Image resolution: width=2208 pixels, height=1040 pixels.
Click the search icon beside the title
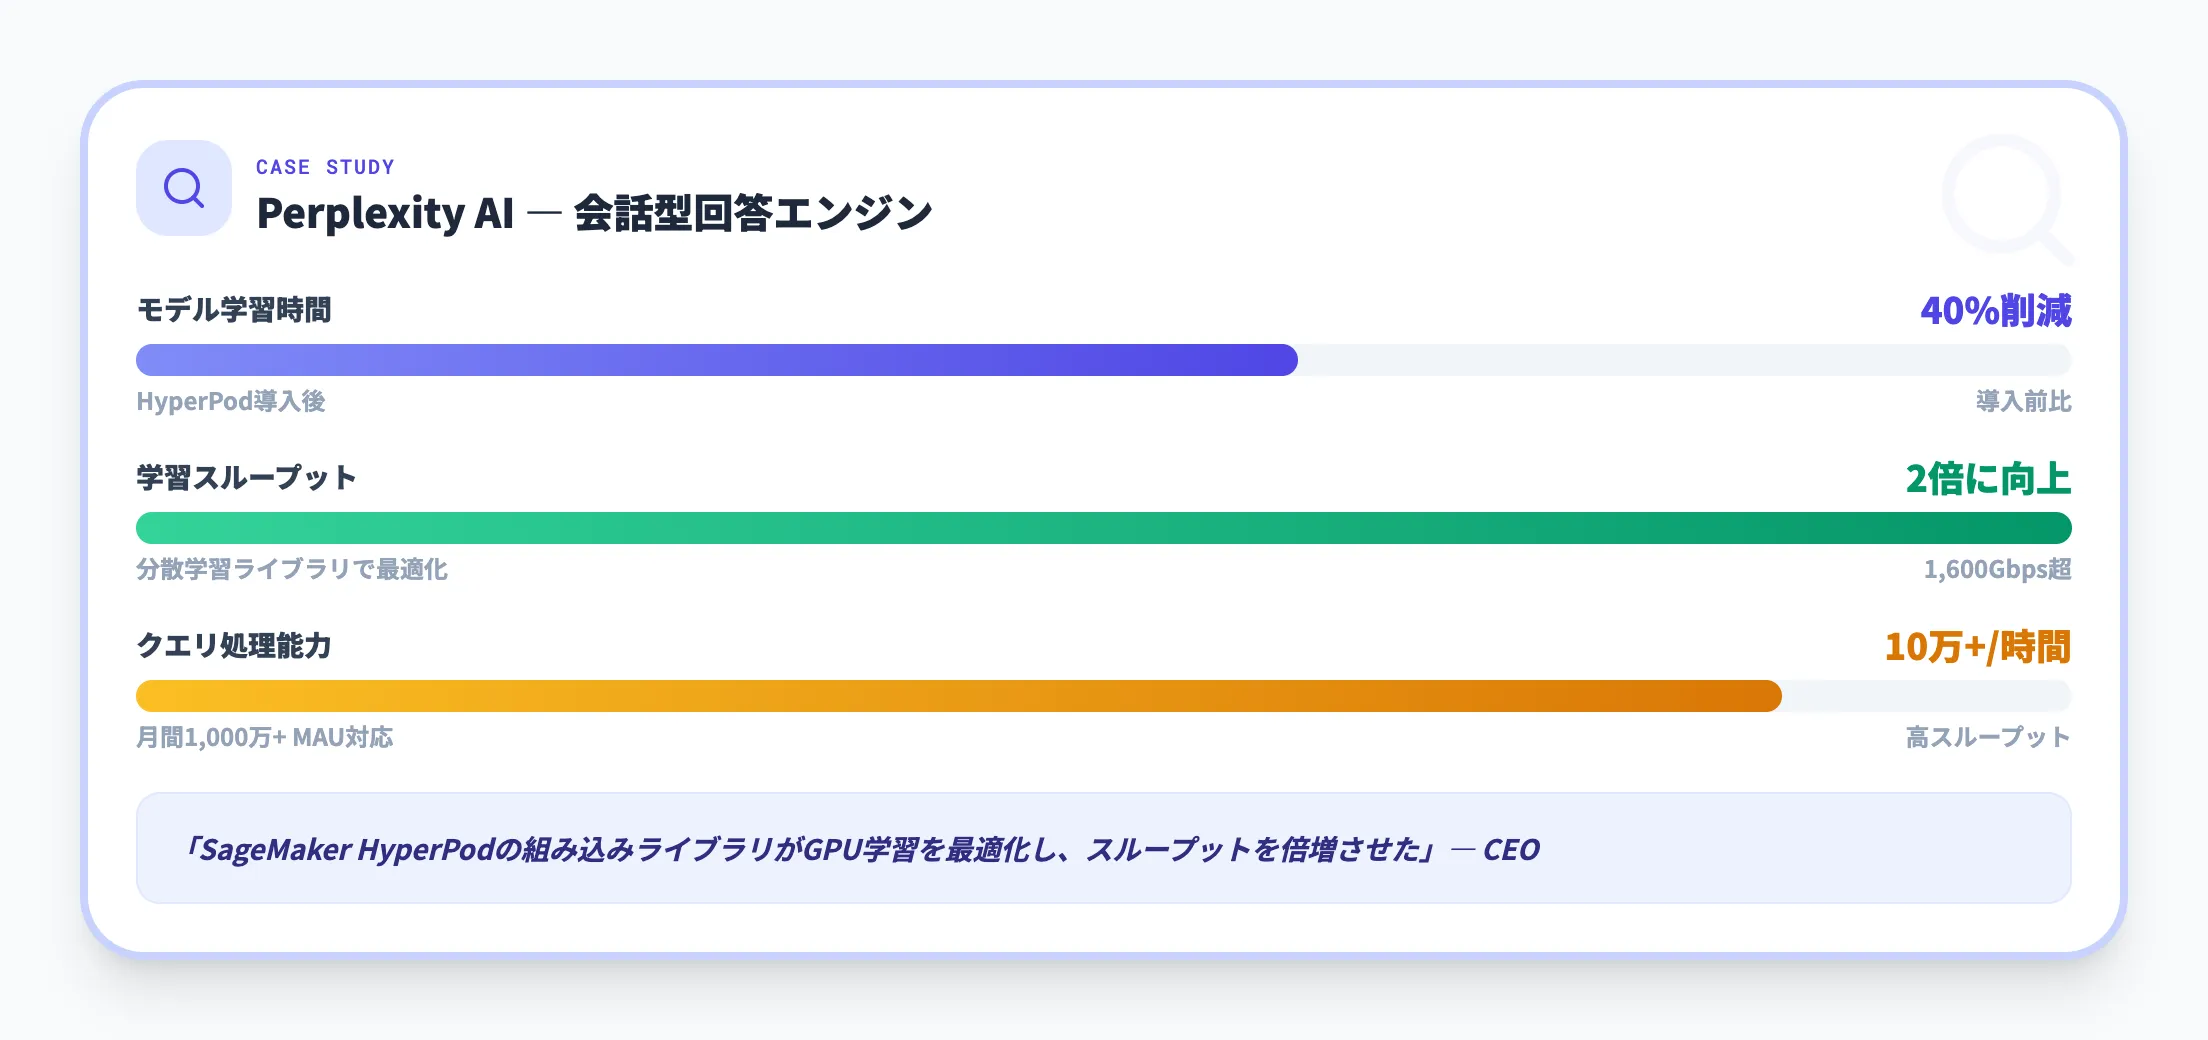(184, 188)
